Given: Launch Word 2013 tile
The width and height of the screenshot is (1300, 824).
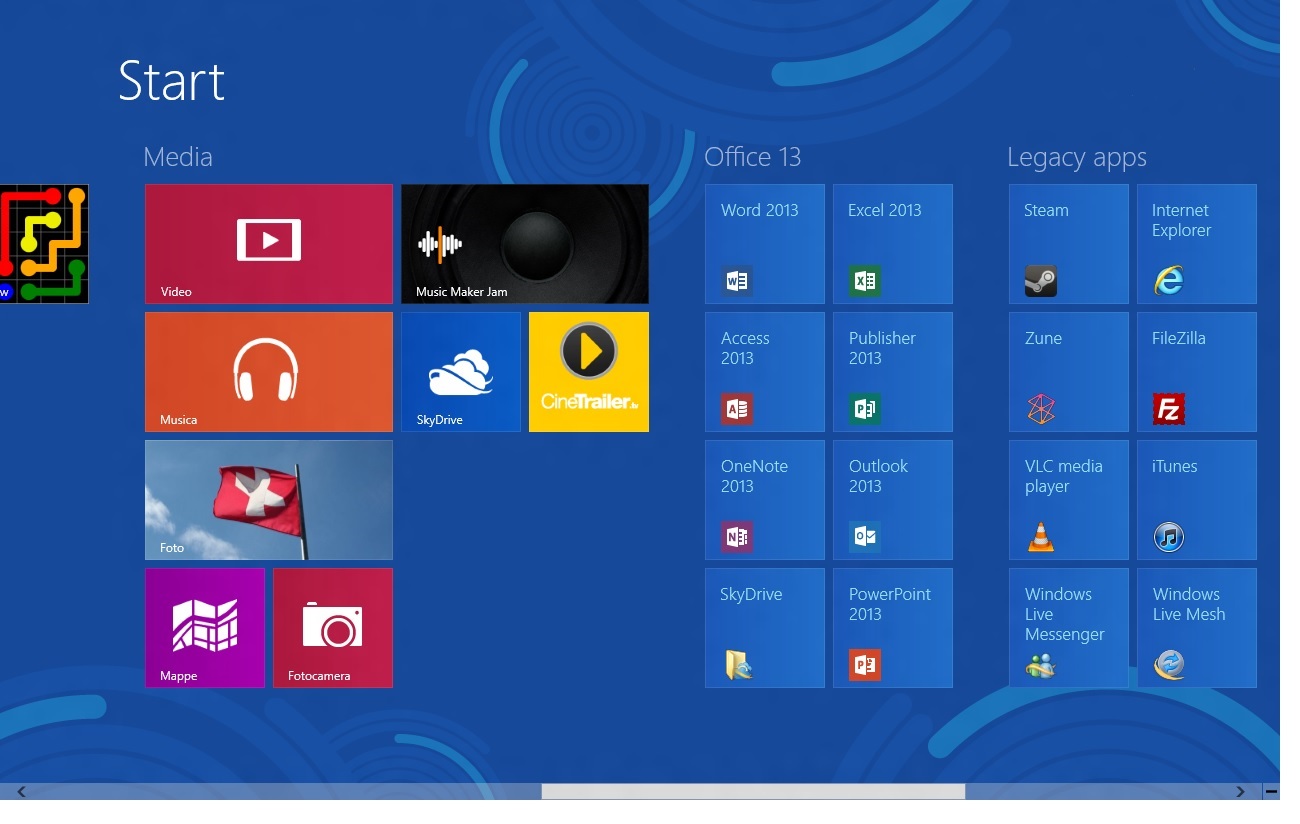Looking at the screenshot, I should [x=765, y=244].
